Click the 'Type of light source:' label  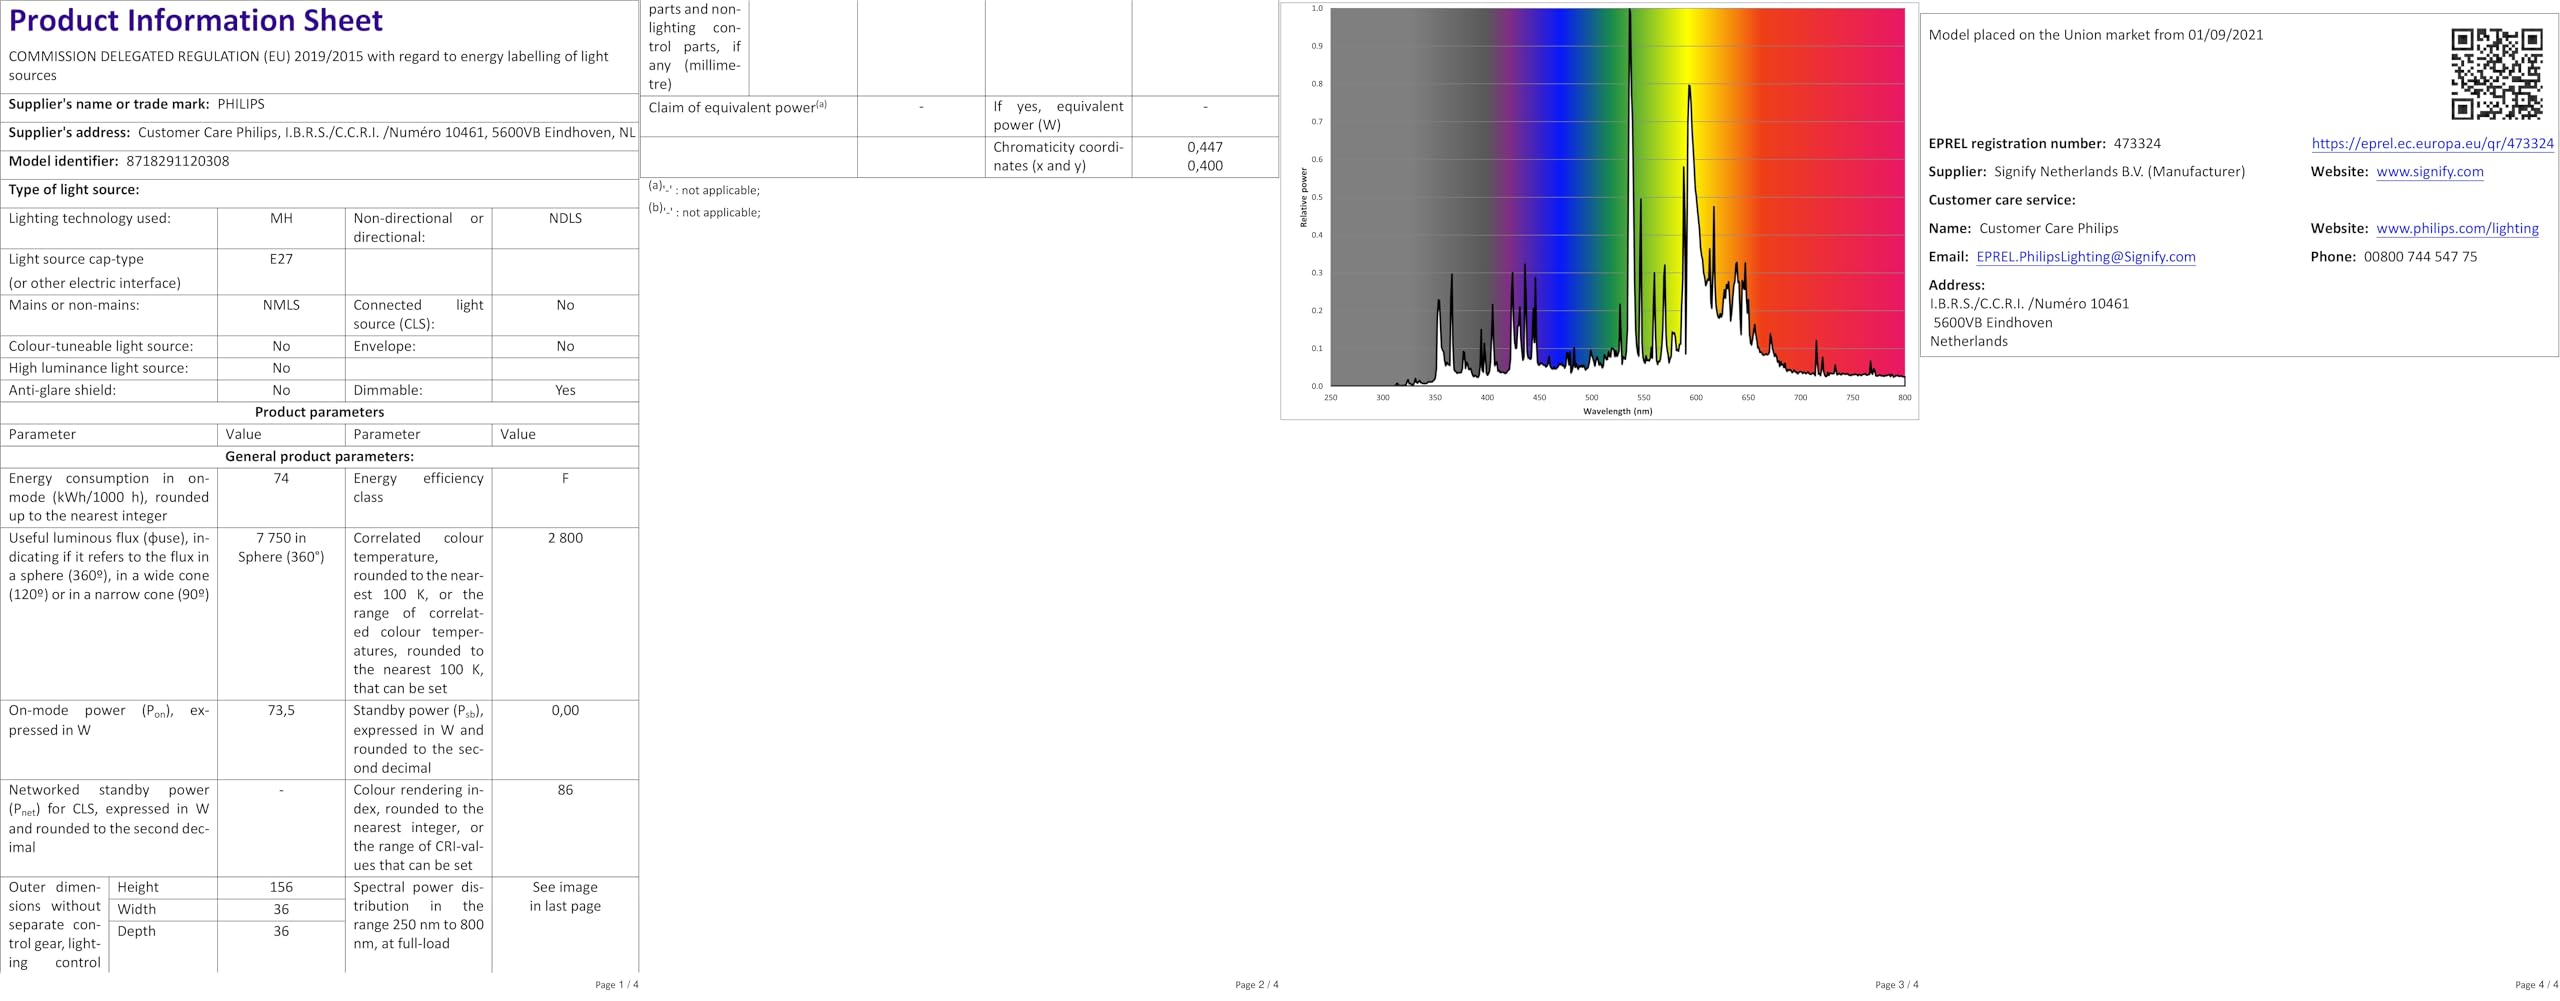tap(74, 190)
